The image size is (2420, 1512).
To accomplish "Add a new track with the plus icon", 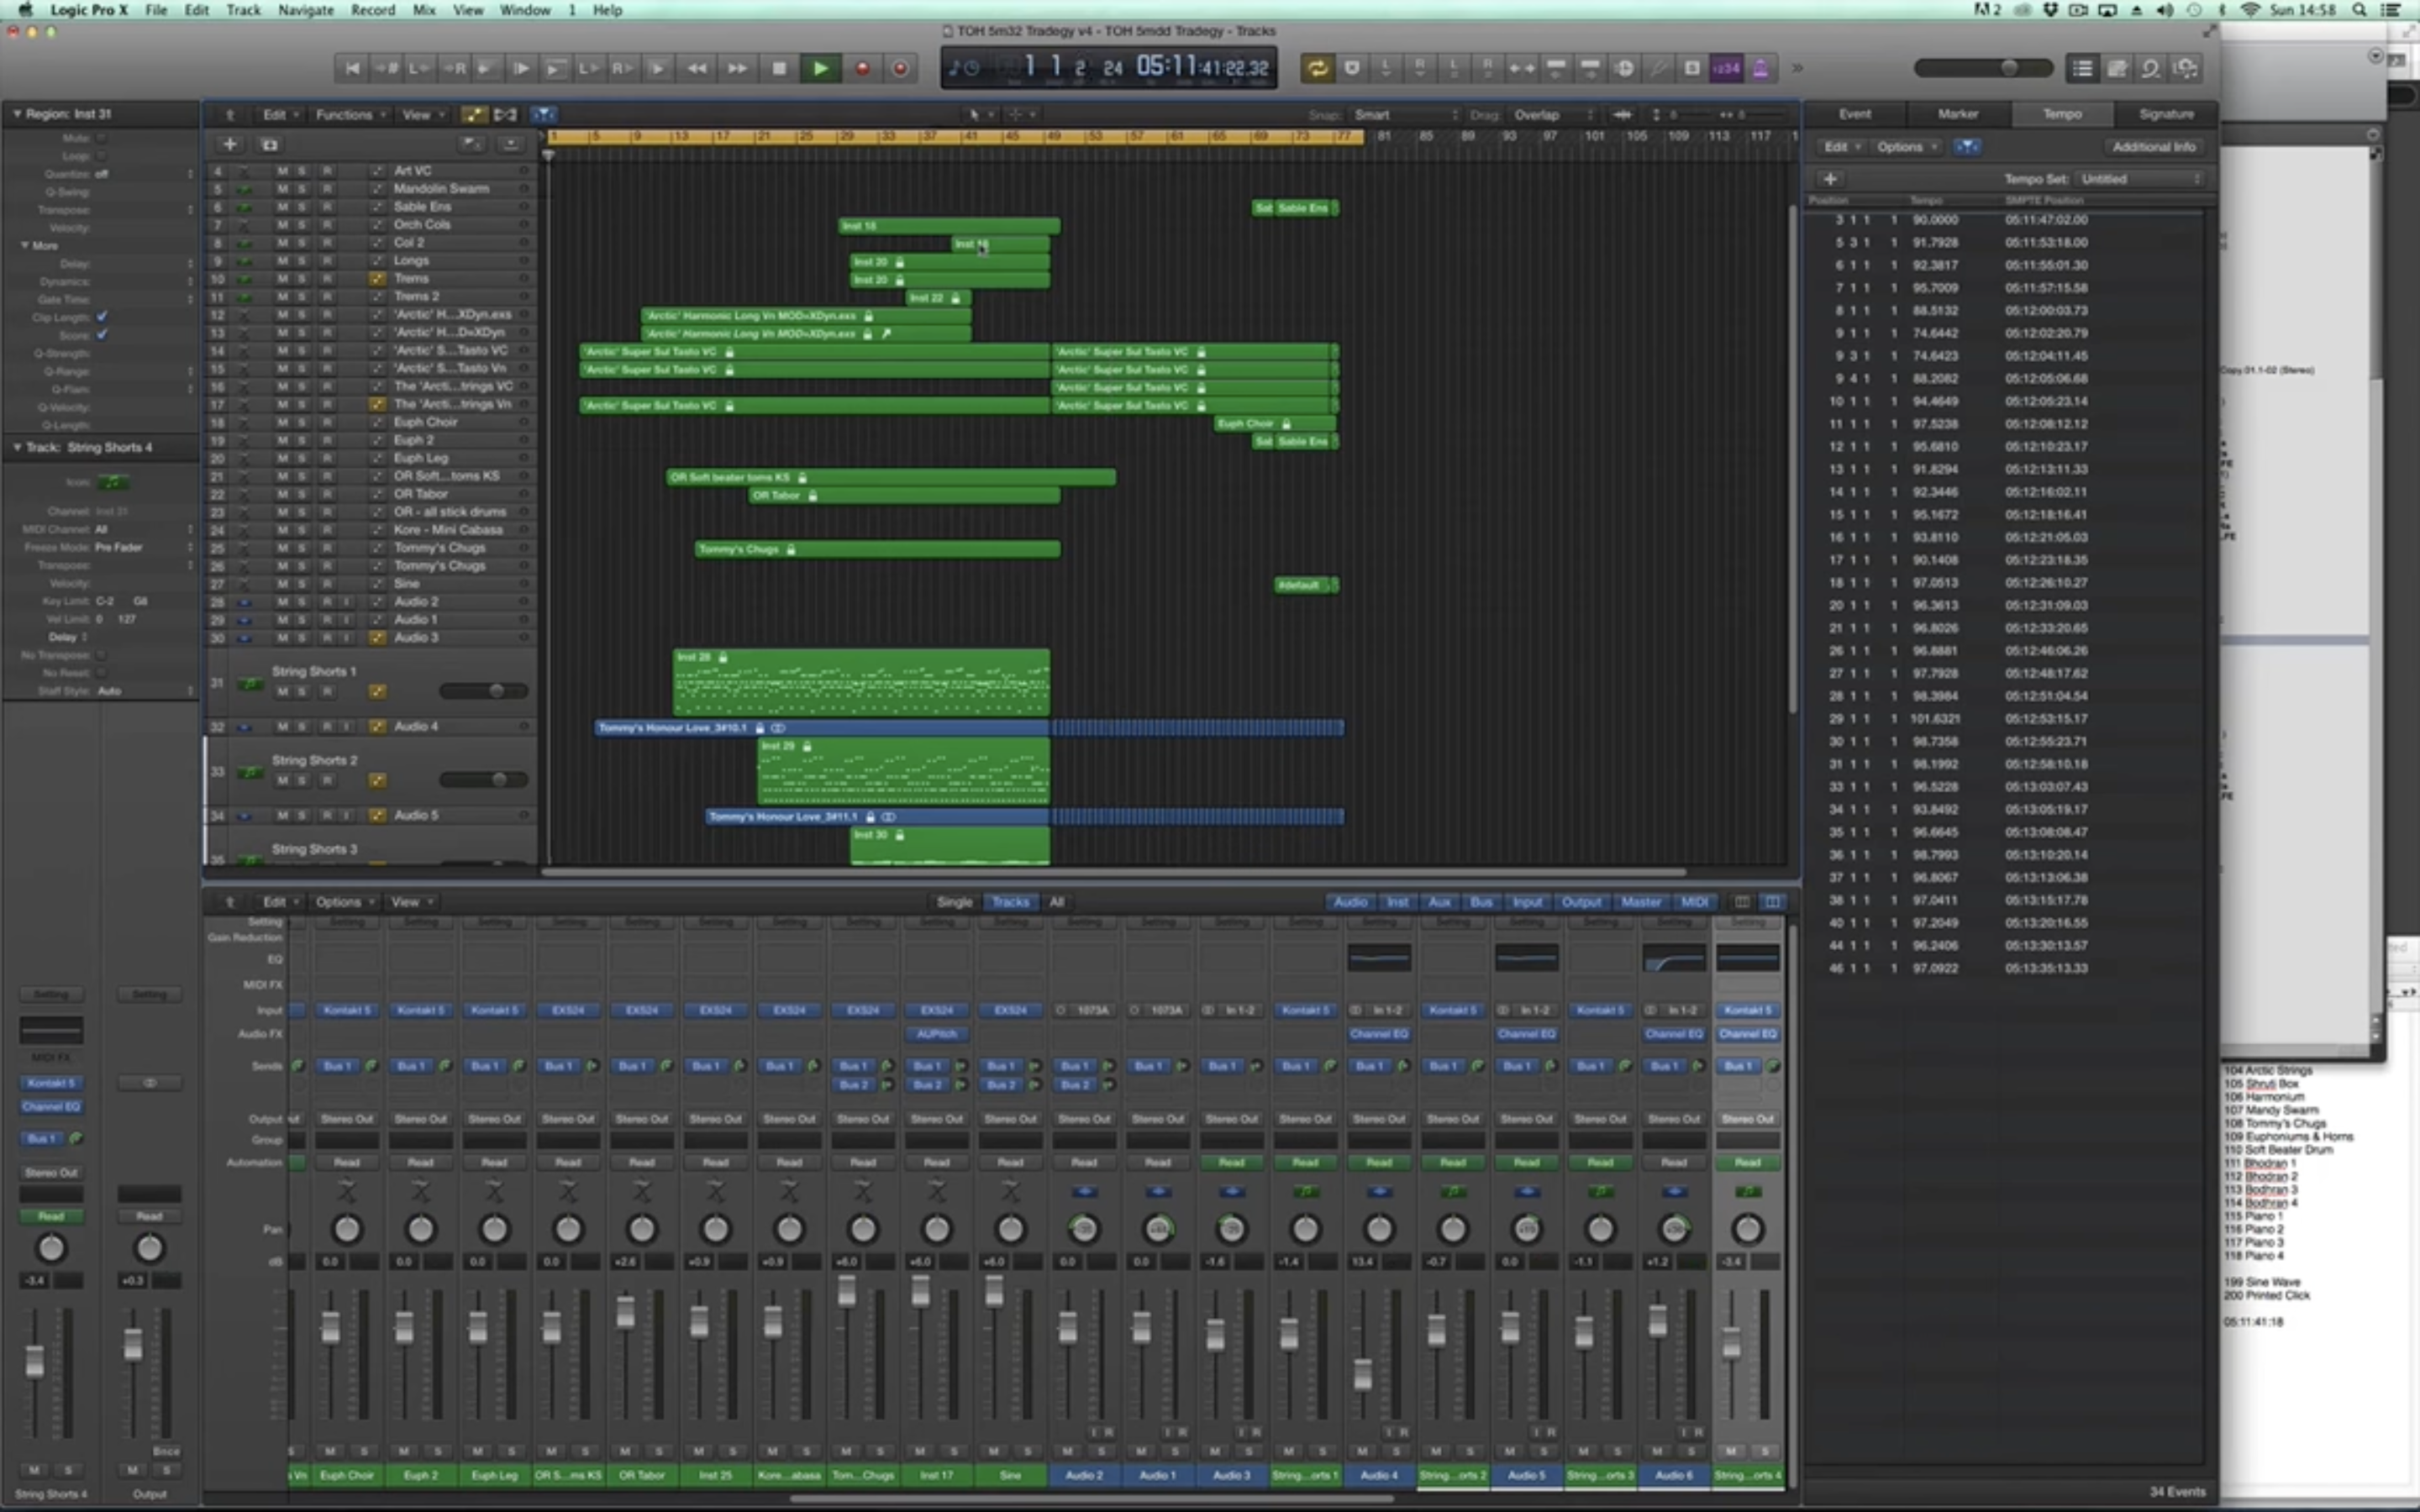I will 231,144.
